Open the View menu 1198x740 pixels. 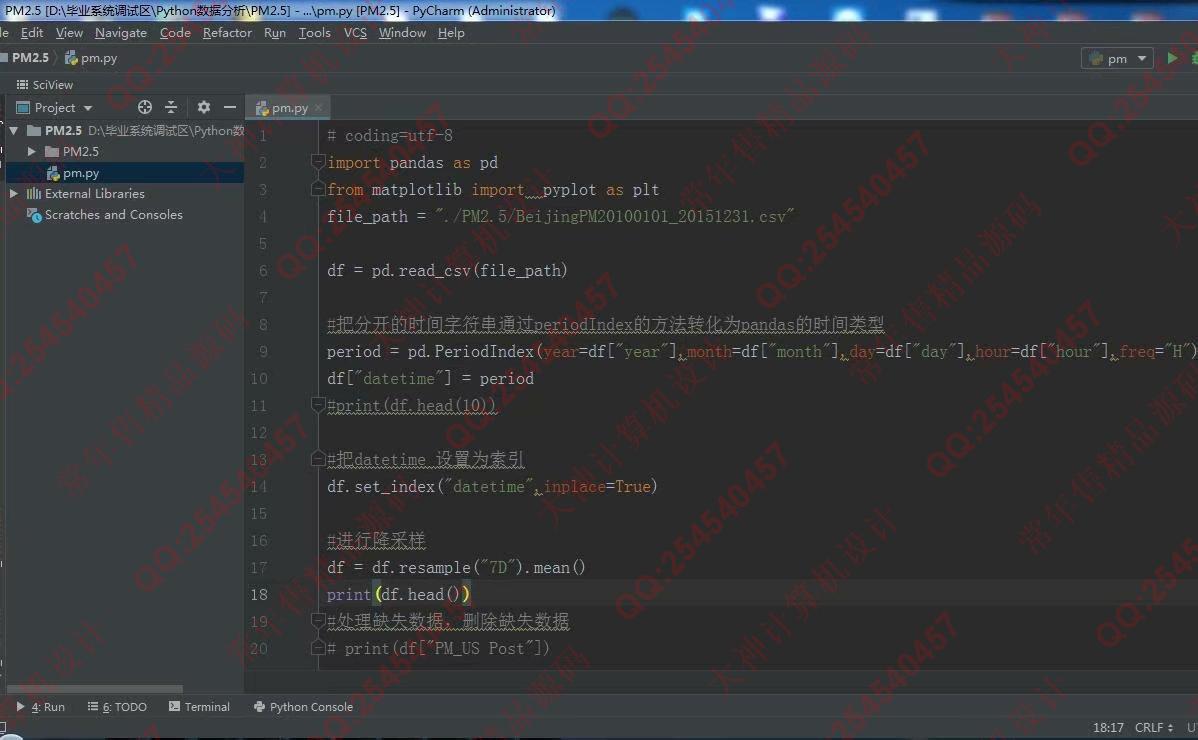pos(69,33)
